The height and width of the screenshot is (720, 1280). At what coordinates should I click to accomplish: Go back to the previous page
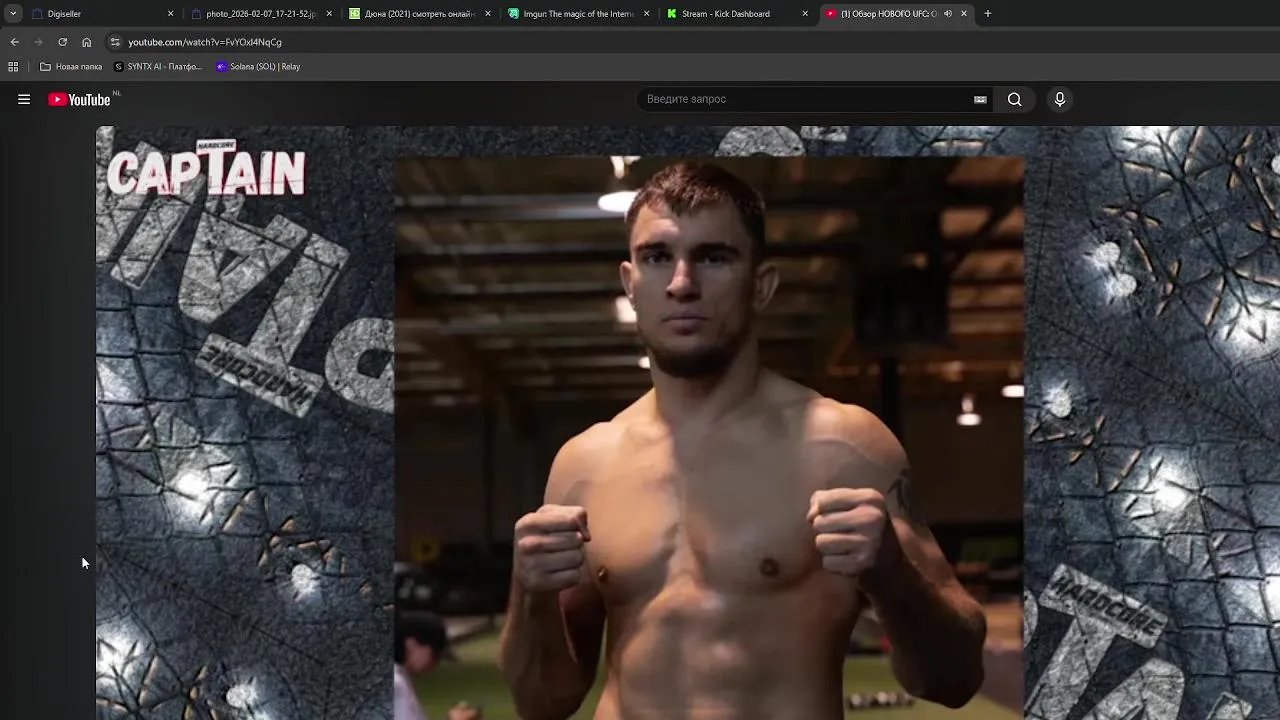pyautogui.click(x=14, y=42)
